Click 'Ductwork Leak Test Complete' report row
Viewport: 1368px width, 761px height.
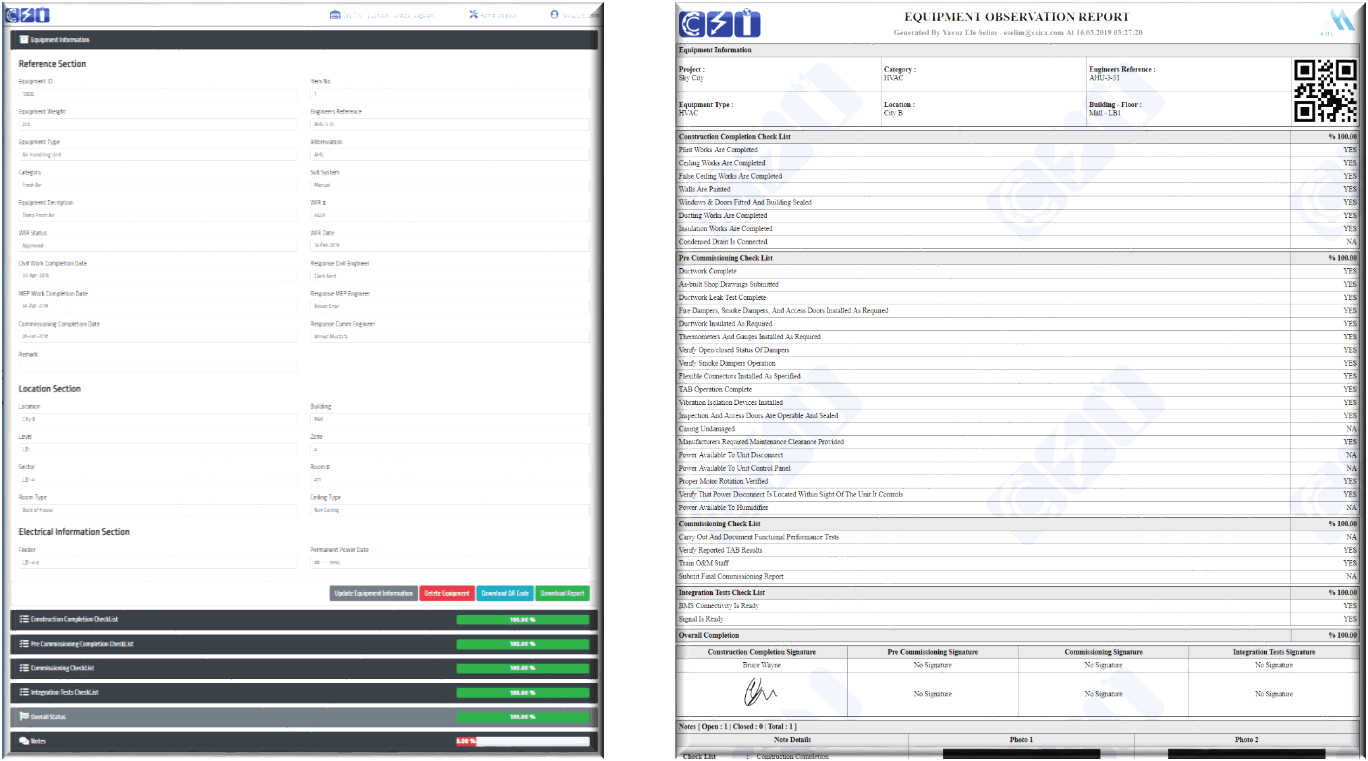click(x=1018, y=297)
